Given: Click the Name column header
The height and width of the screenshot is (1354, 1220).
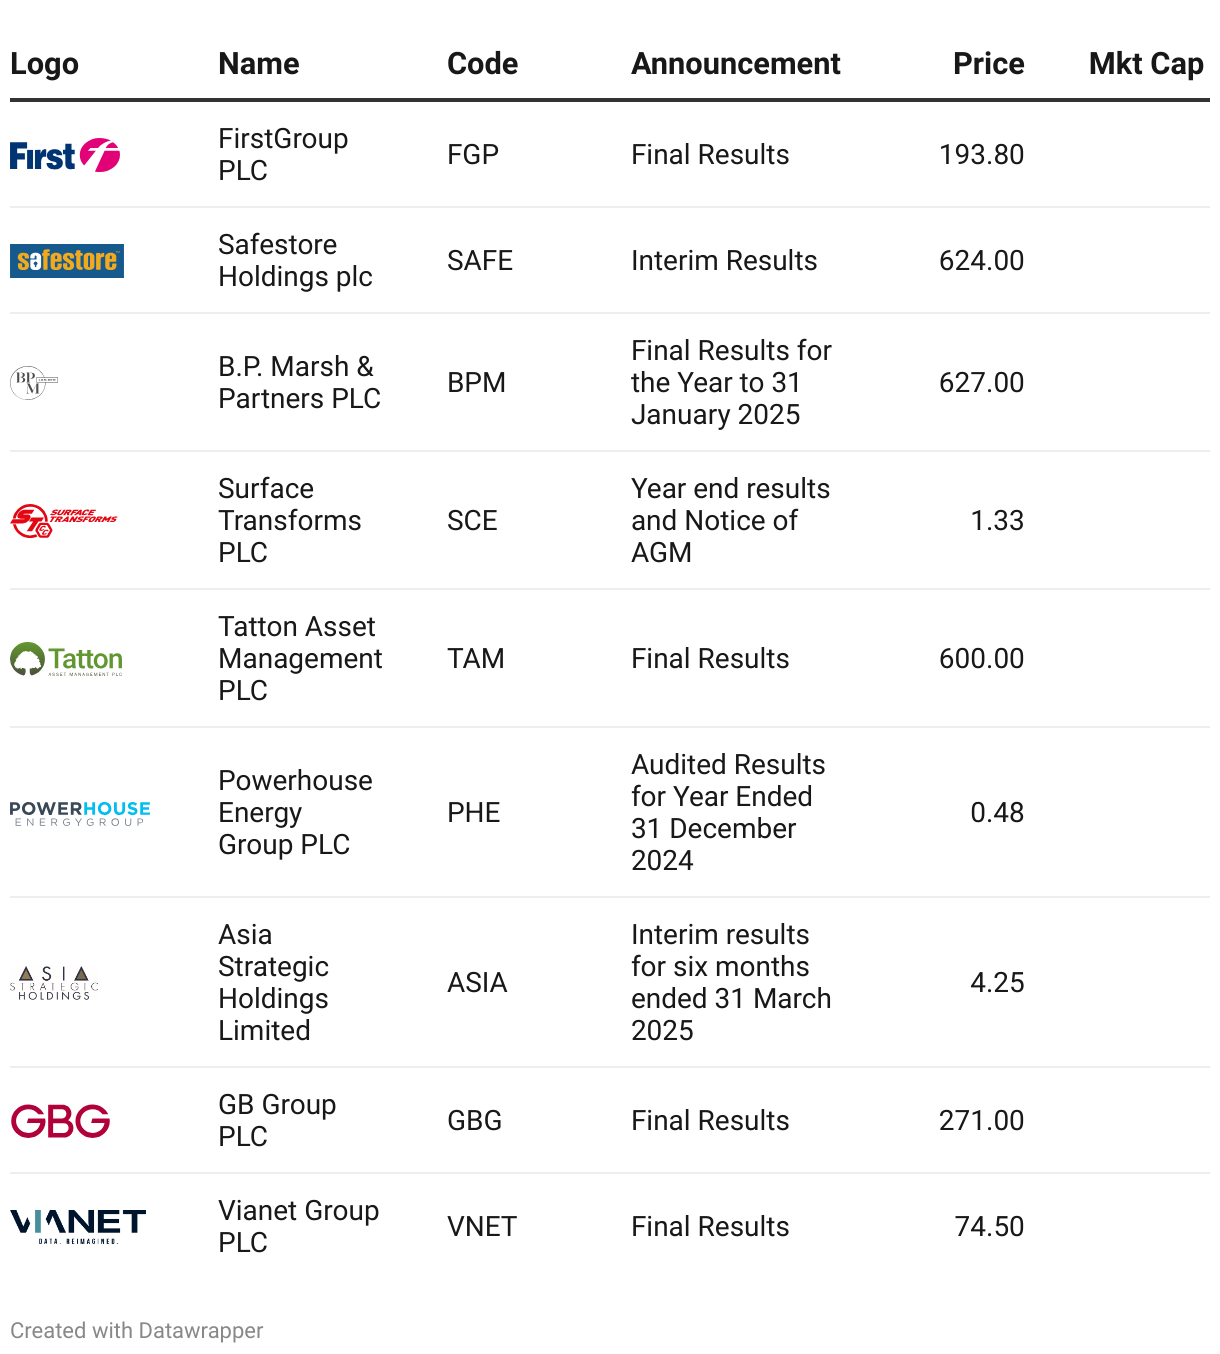Looking at the screenshot, I should [x=259, y=64].
